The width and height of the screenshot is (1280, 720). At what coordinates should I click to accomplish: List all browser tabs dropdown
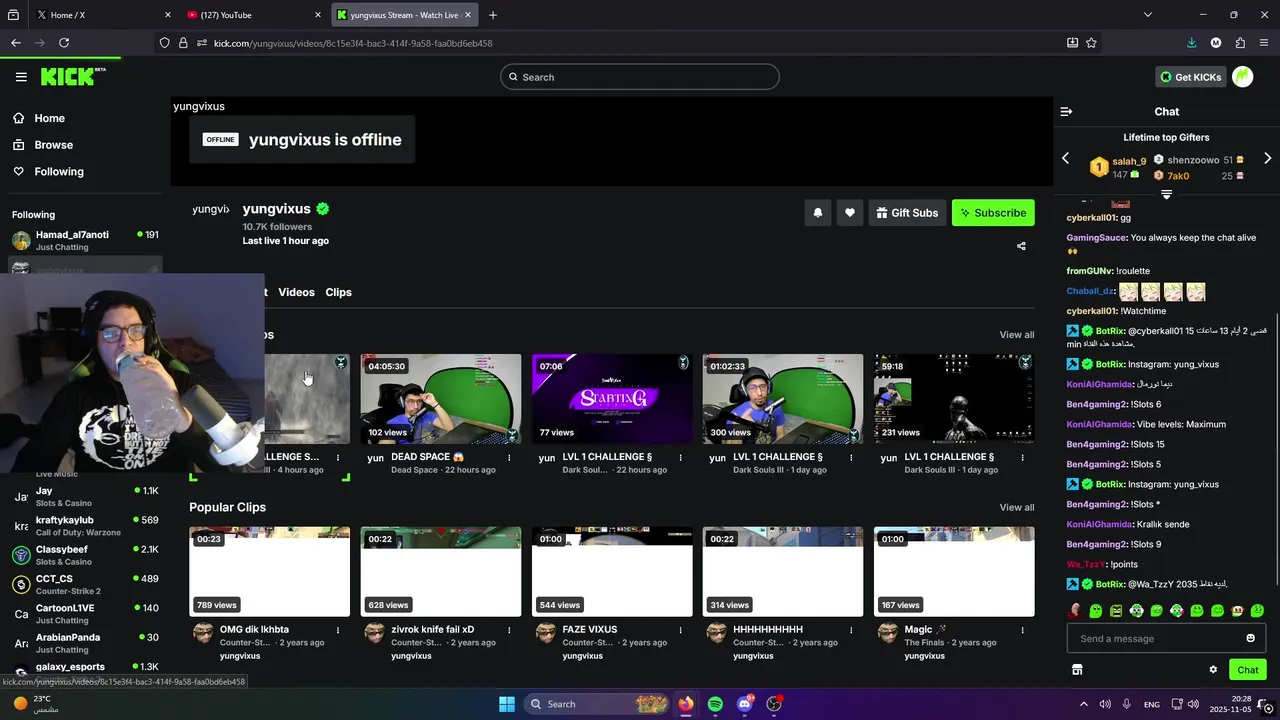(1147, 15)
